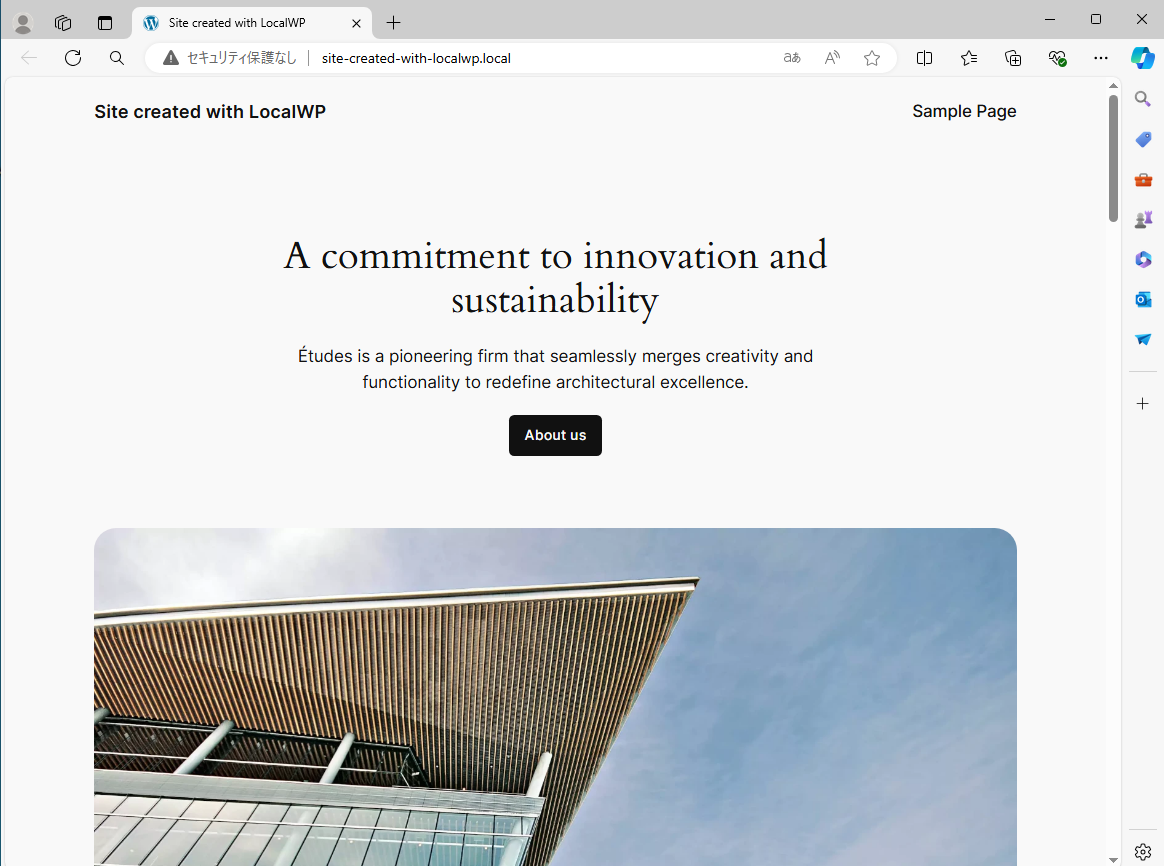
Task: Toggle Split screen view
Action: click(x=925, y=58)
